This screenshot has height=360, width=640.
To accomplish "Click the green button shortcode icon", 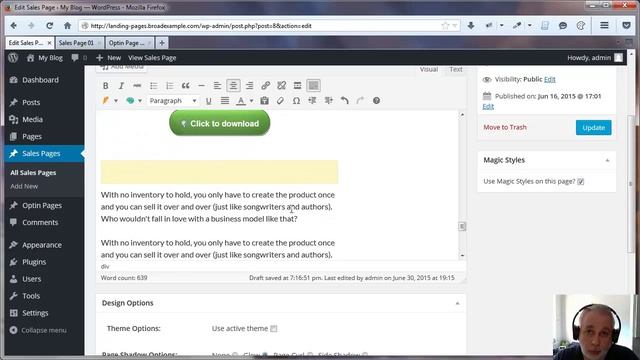I will 130,100.
